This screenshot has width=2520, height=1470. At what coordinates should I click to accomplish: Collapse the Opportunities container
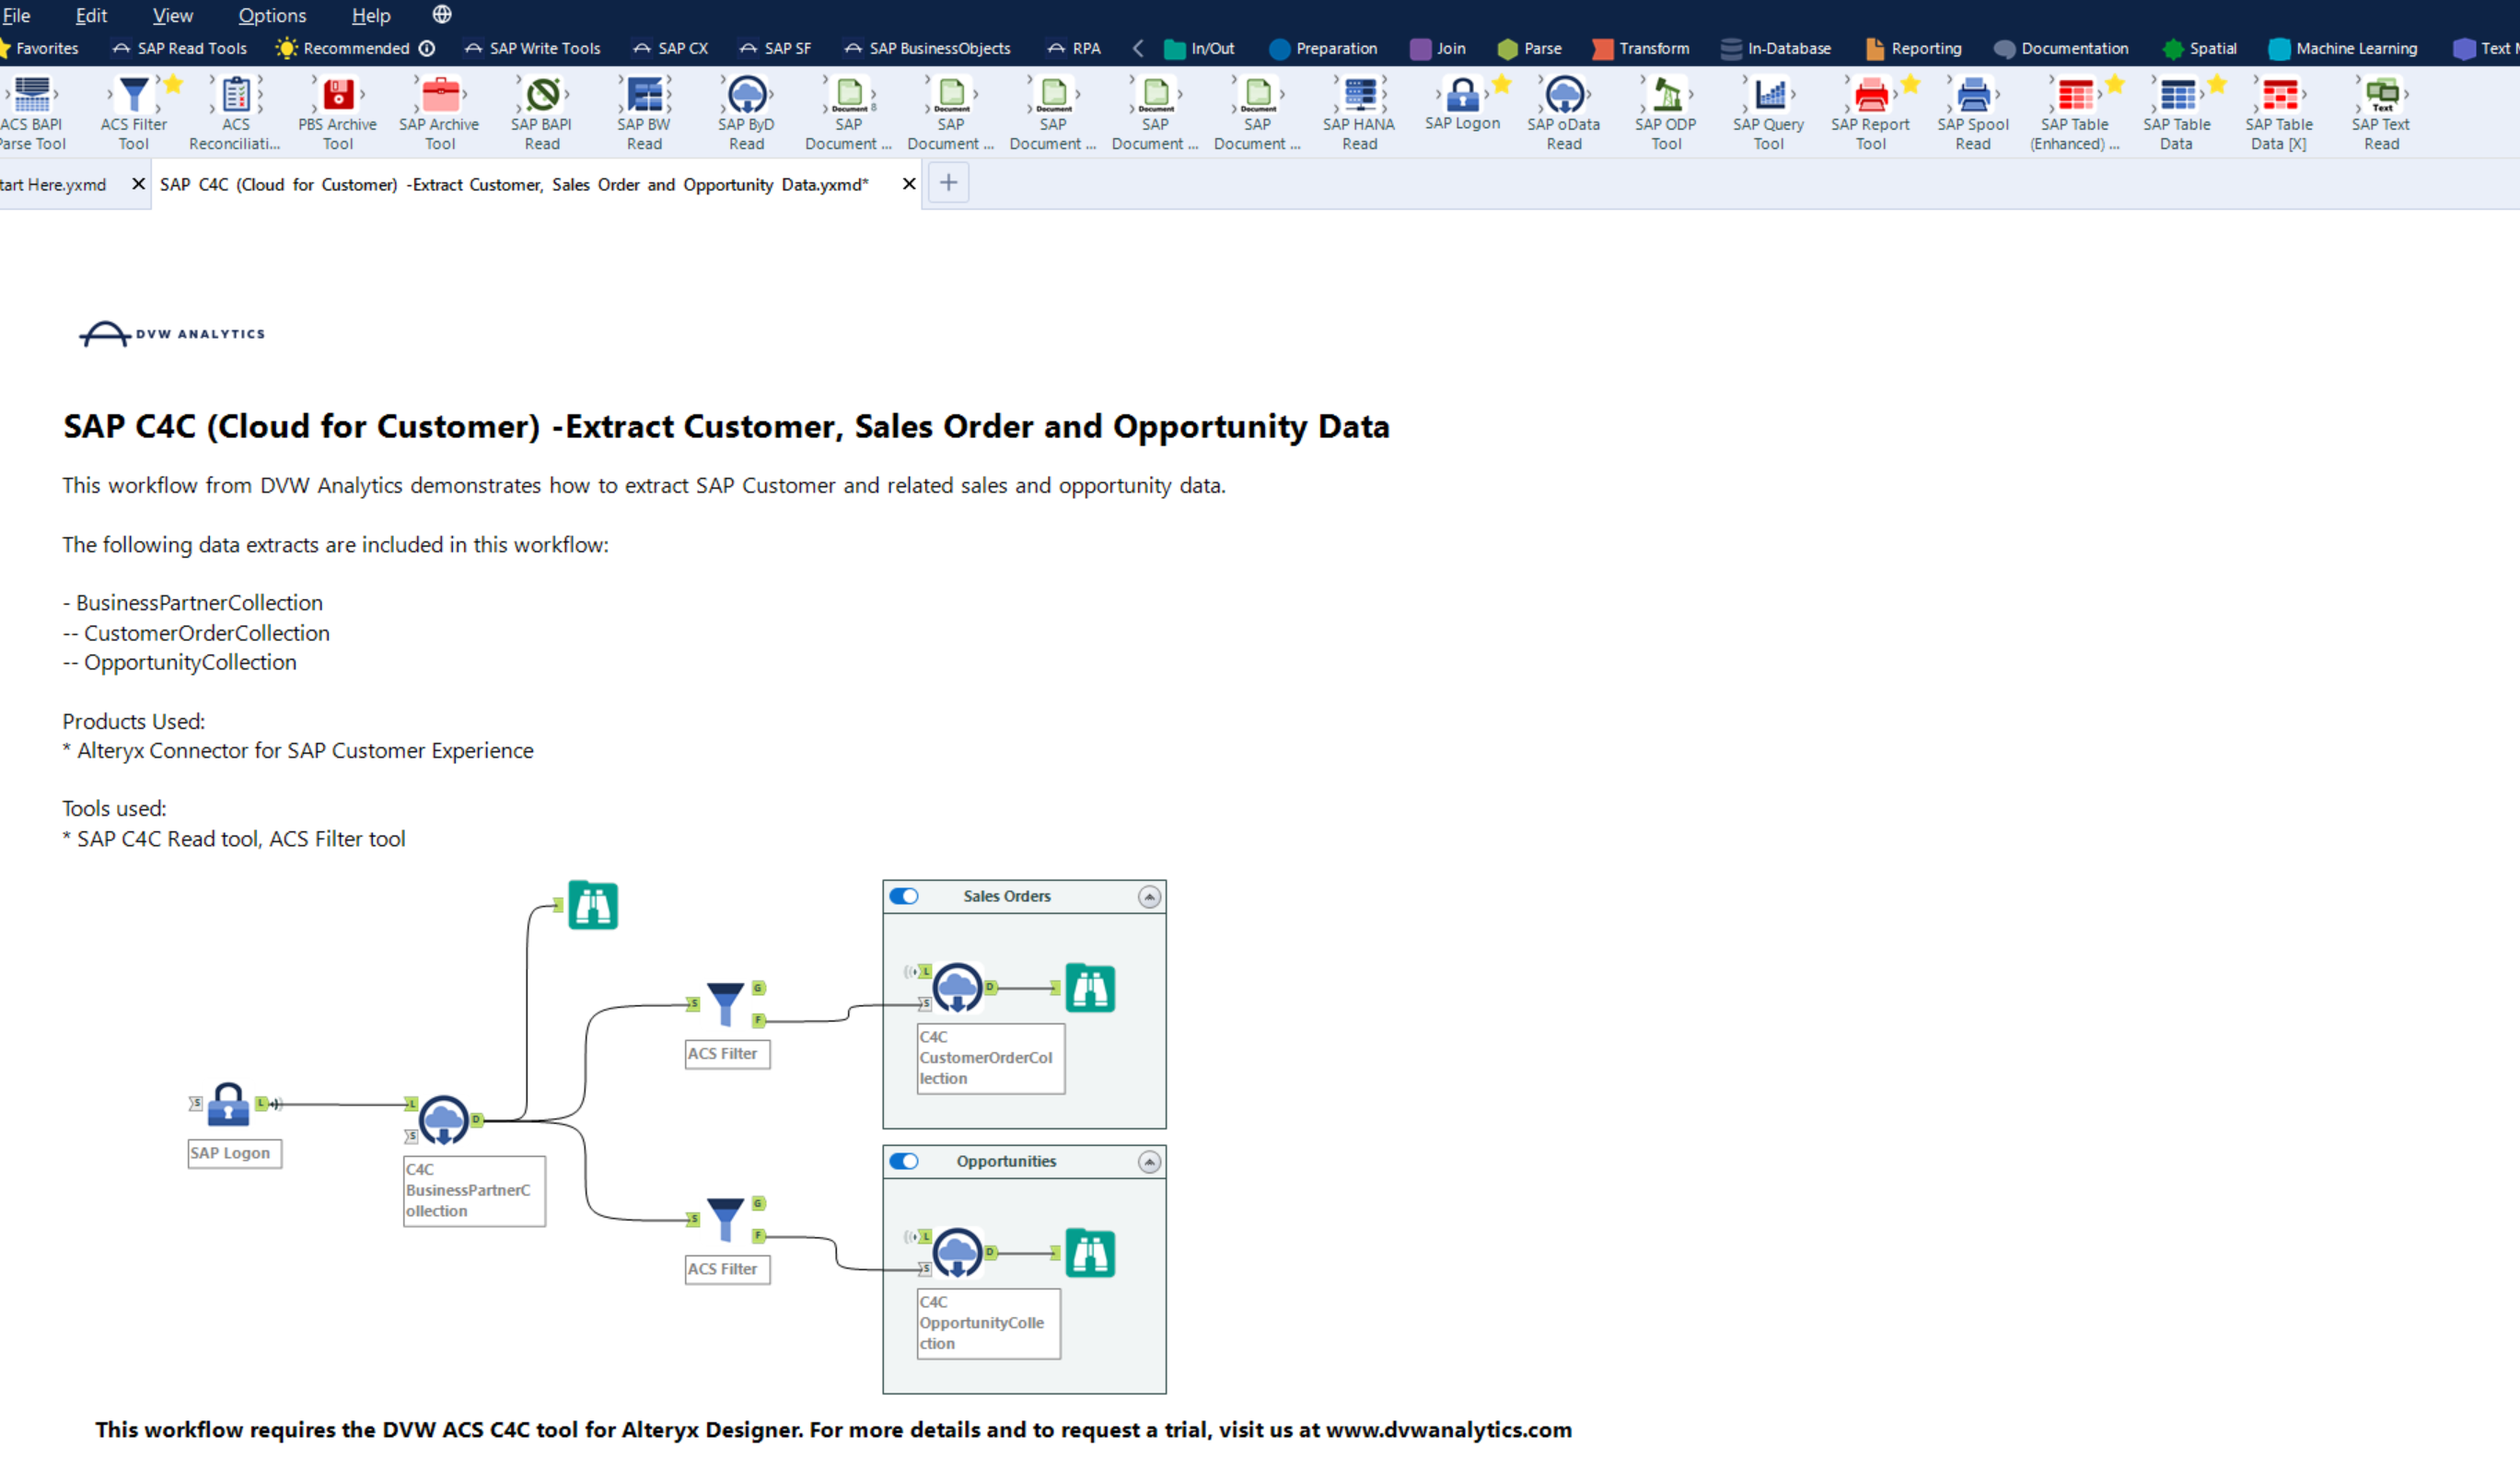pyautogui.click(x=1150, y=1161)
